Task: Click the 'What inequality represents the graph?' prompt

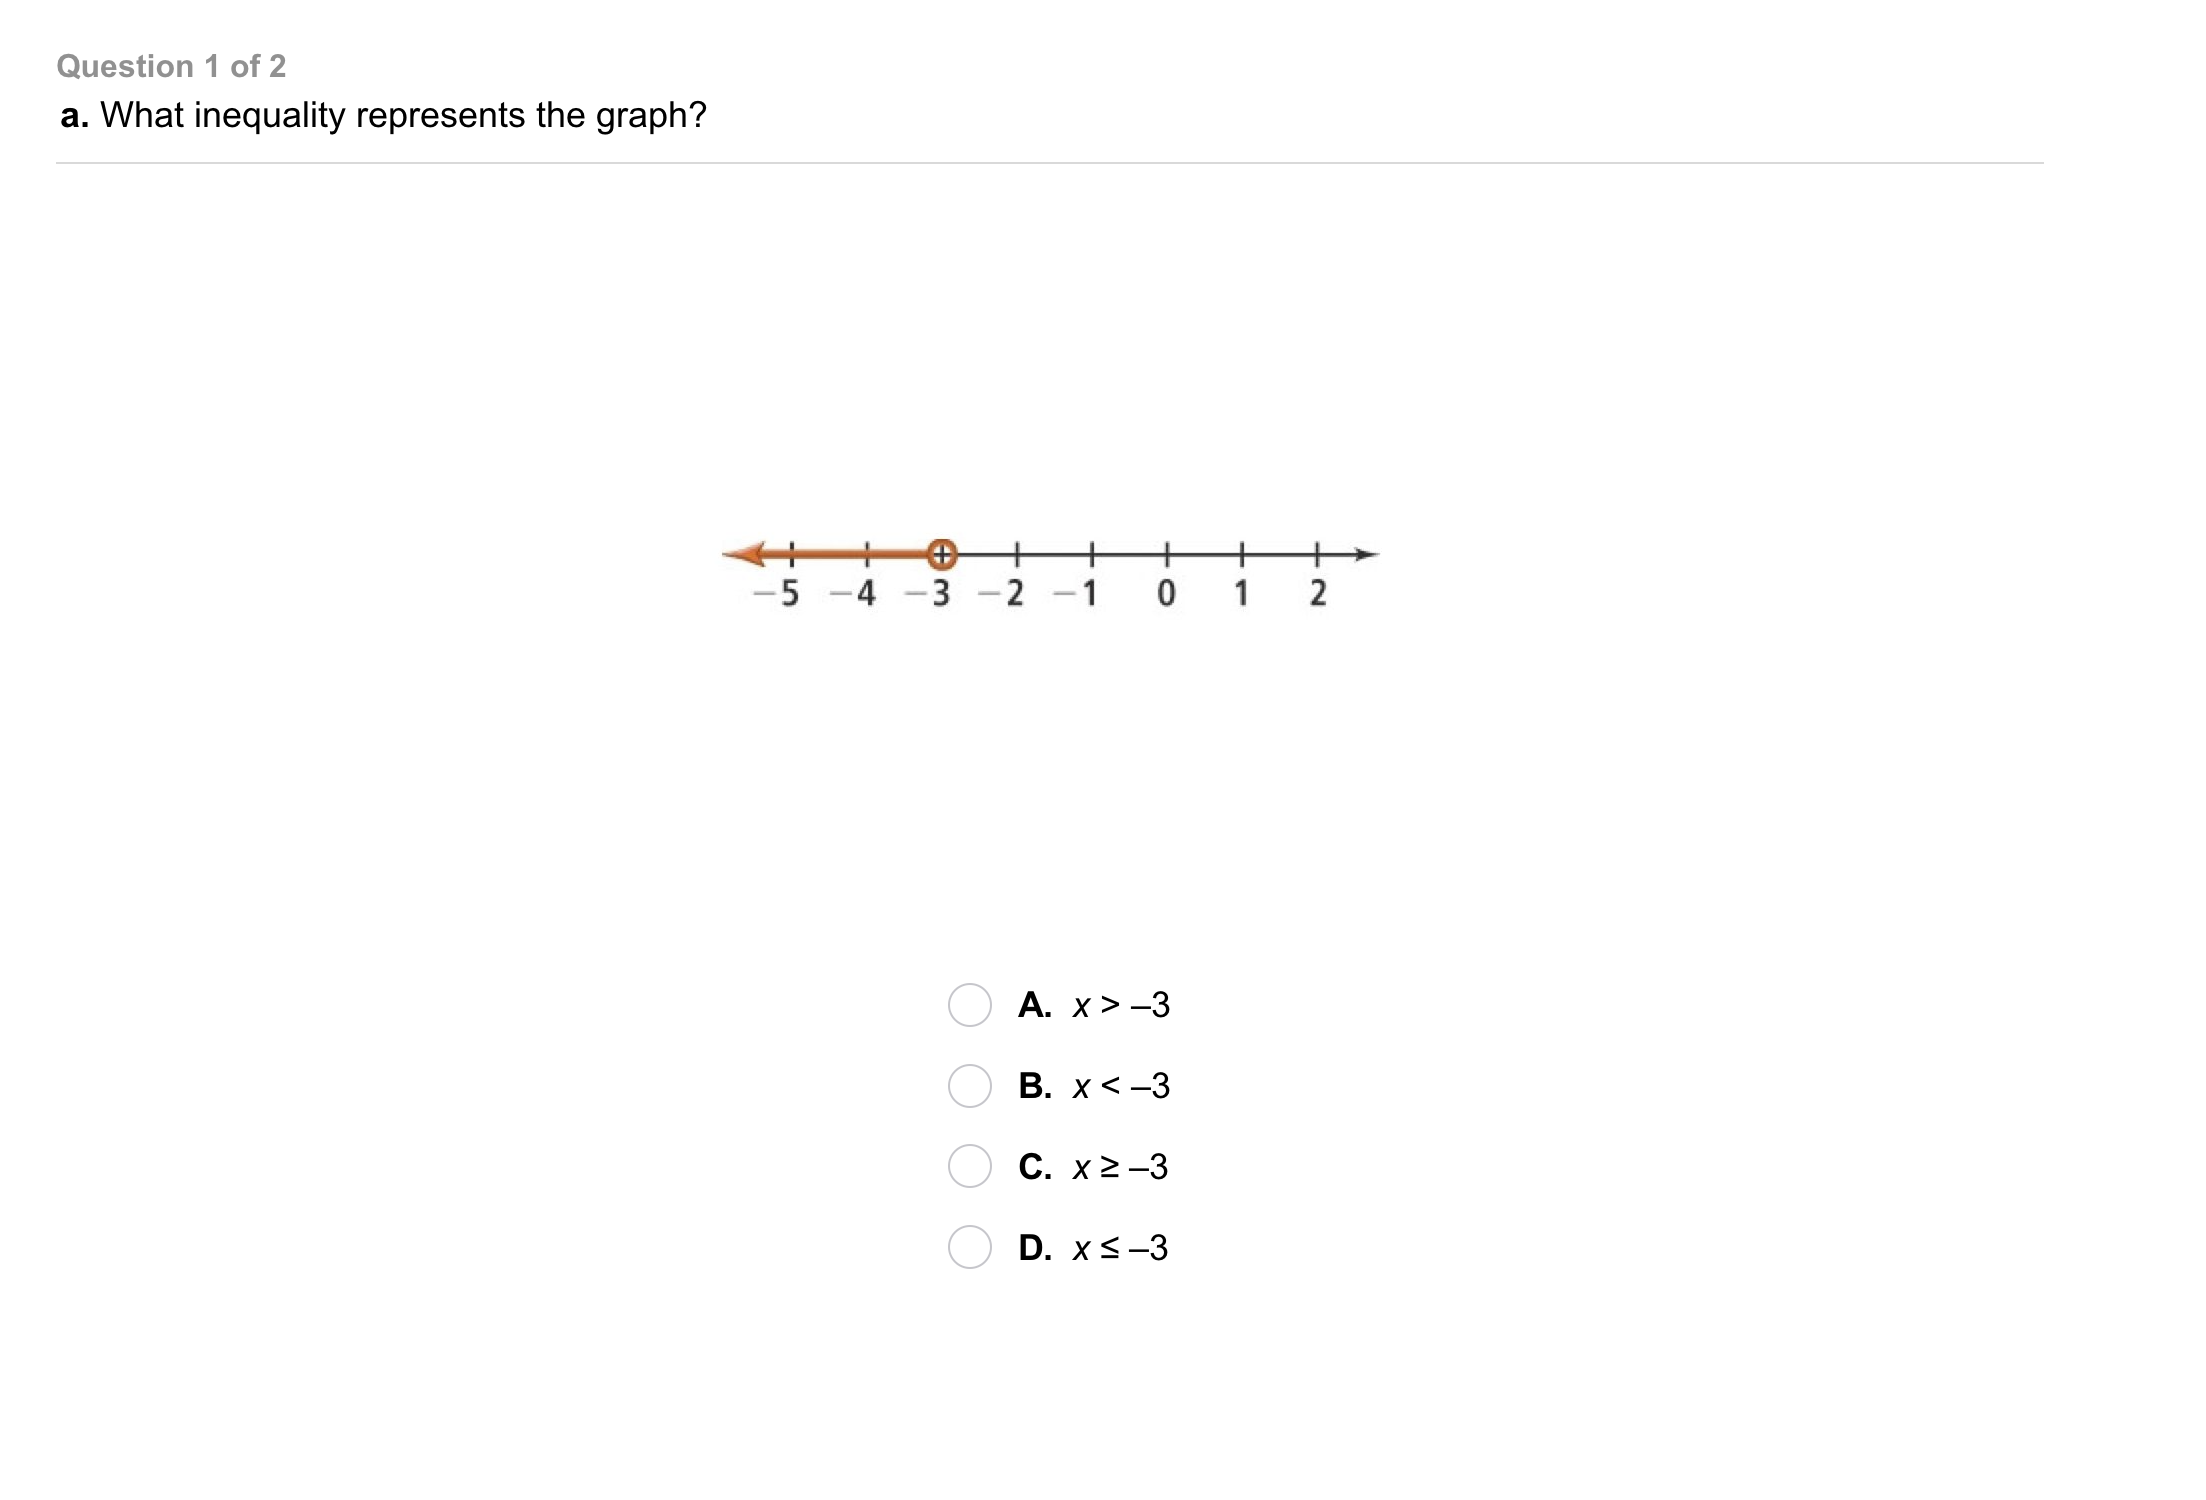Action: coord(403,115)
